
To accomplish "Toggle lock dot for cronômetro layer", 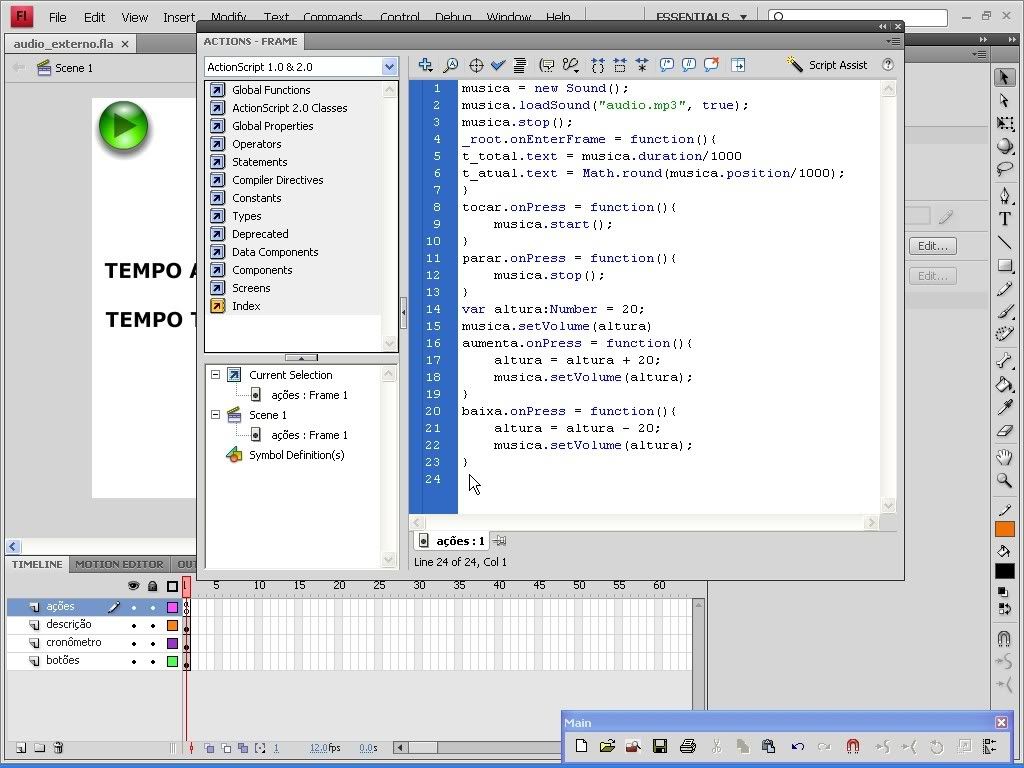I will 153,643.
